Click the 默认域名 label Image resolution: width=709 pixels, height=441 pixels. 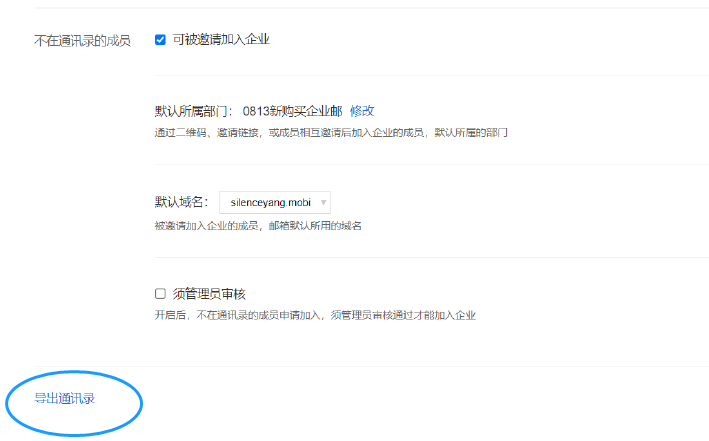tap(181, 202)
